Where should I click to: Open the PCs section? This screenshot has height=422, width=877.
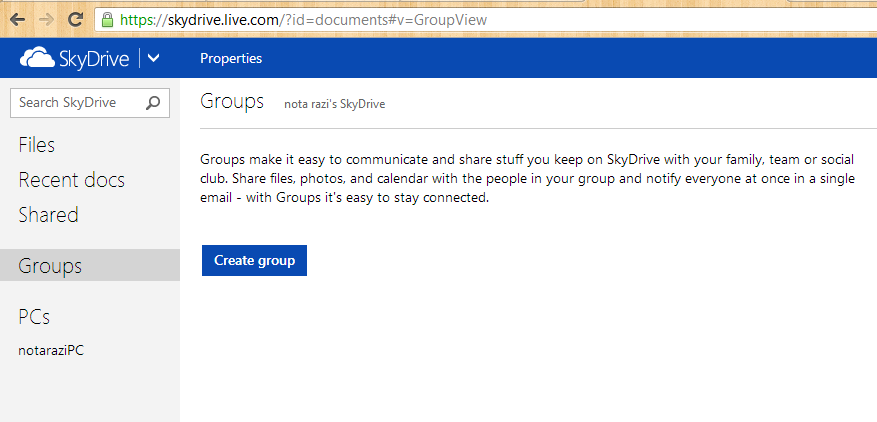(34, 317)
